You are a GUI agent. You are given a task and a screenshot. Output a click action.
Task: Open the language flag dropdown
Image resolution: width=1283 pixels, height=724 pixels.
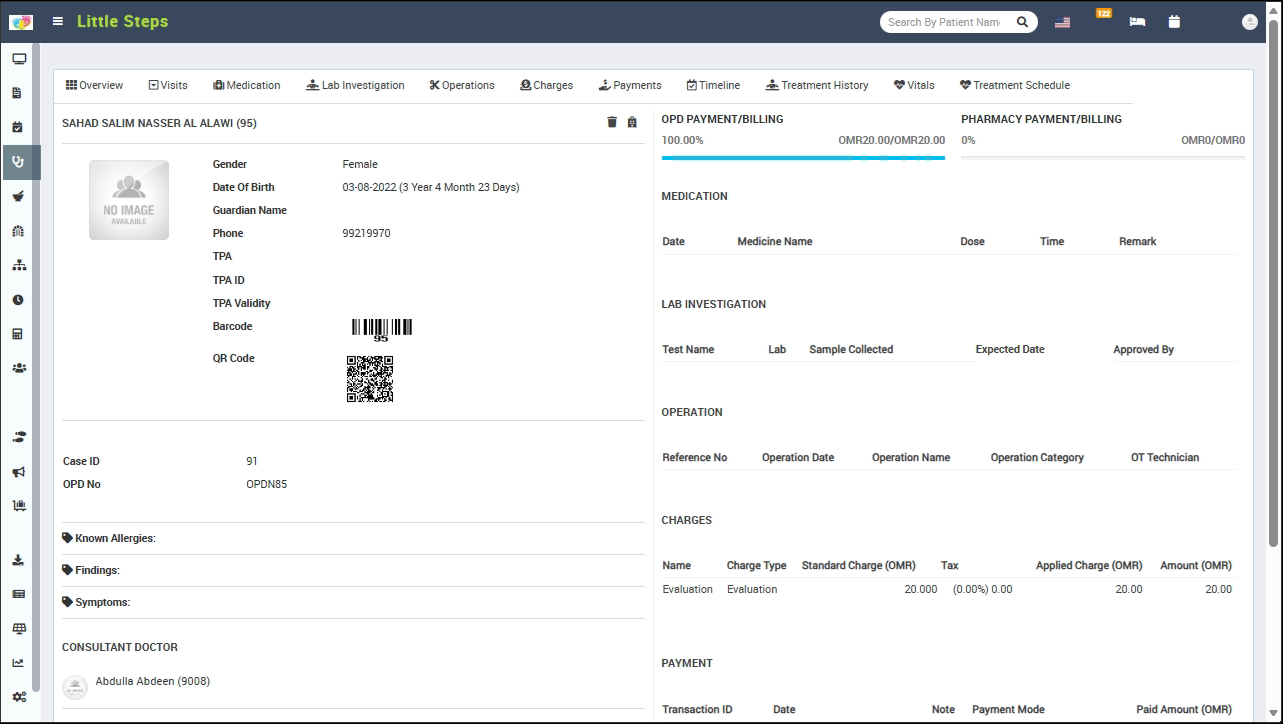click(x=1062, y=22)
